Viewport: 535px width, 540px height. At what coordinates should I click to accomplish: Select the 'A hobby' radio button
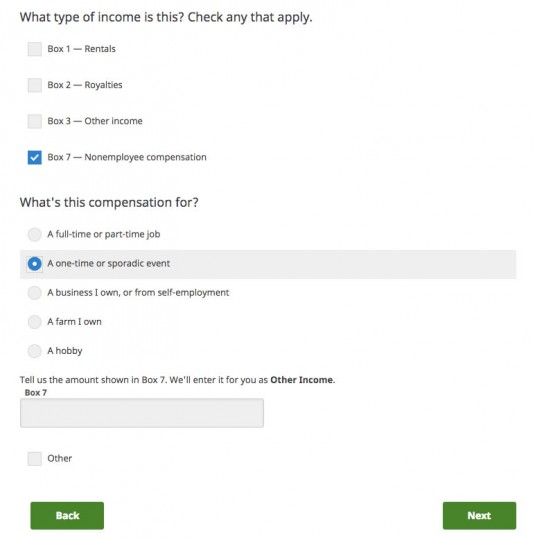pyautogui.click(x=34, y=351)
